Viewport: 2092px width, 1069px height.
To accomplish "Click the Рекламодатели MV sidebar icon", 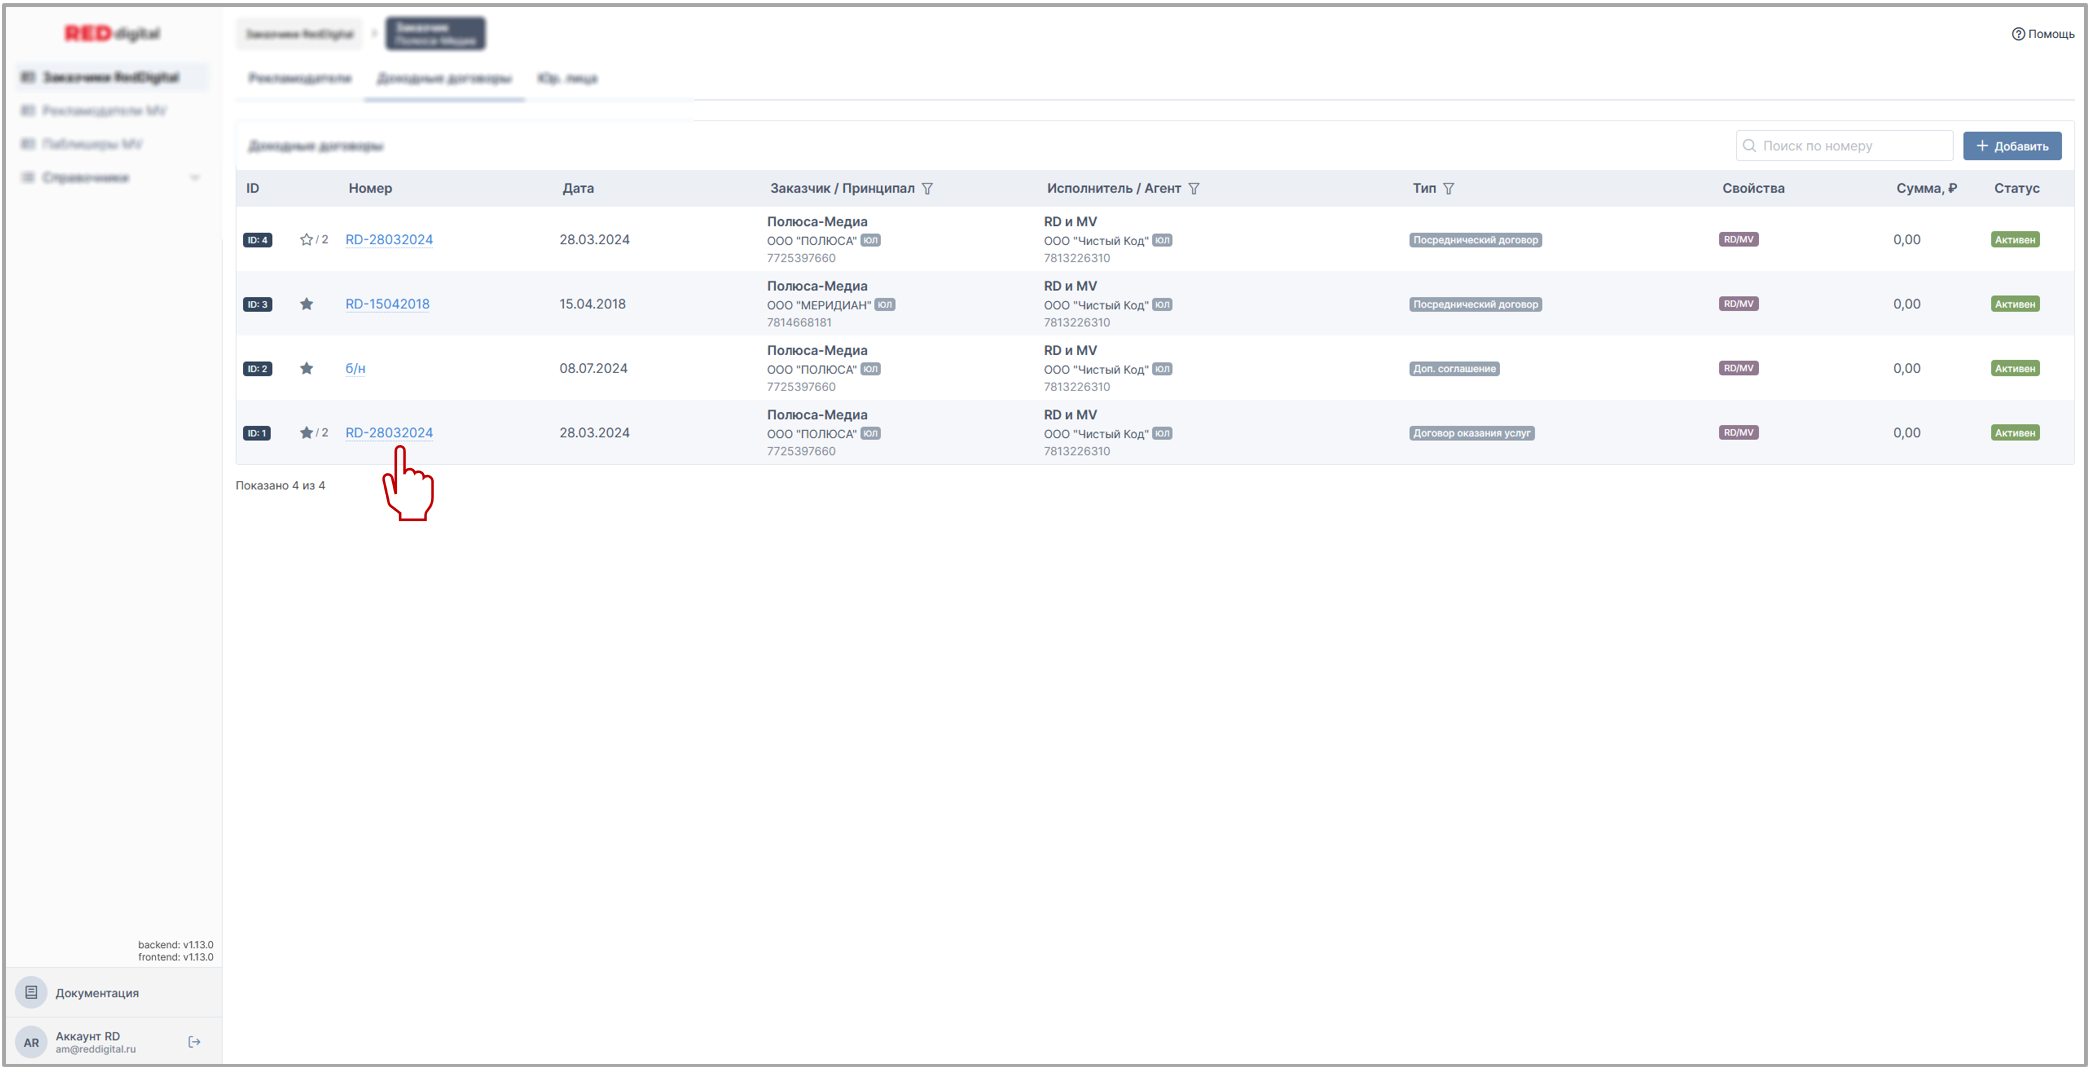I will (x=28, y=111).
